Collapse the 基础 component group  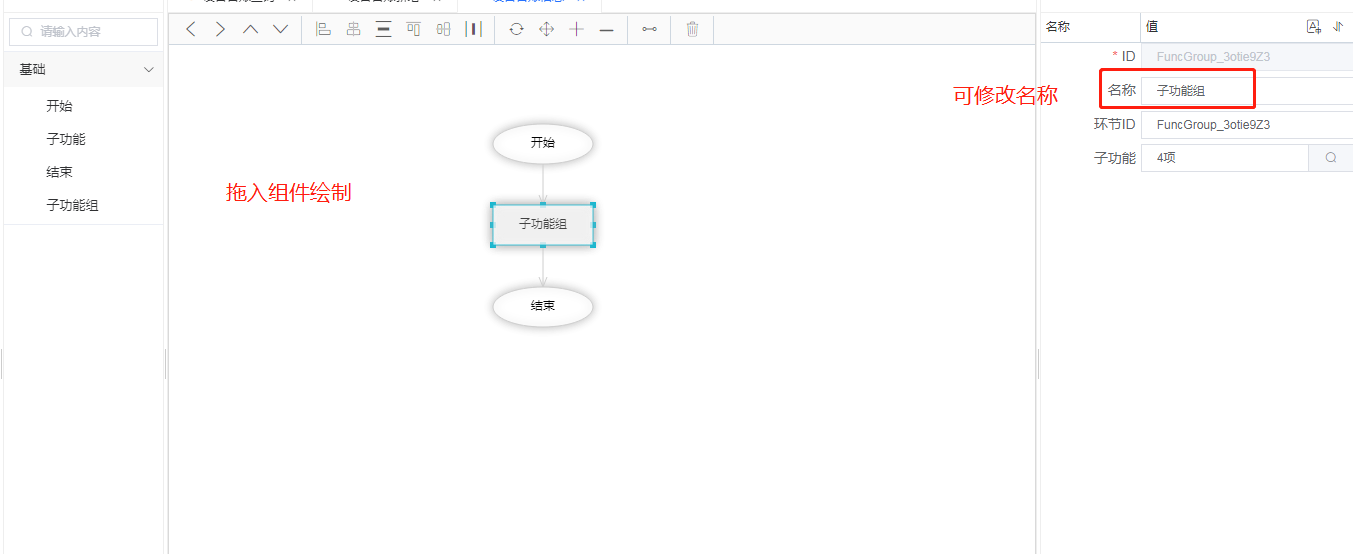point(149,70)
